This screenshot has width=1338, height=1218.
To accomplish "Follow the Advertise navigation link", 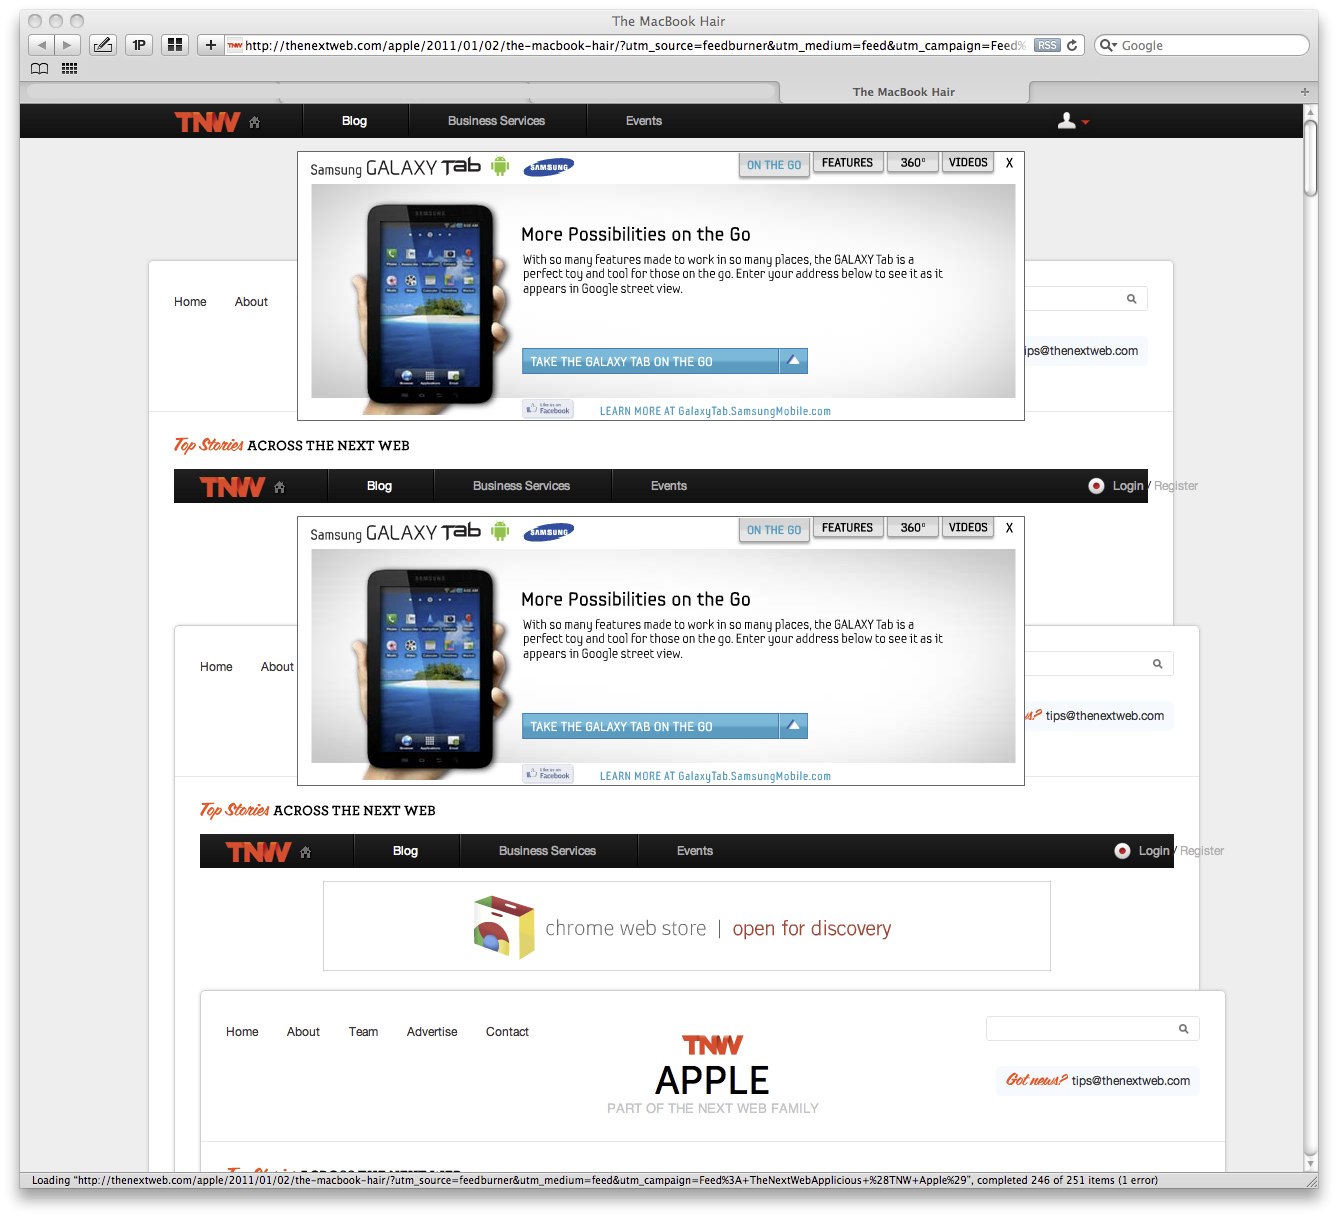I will [x=432, y=1032].
